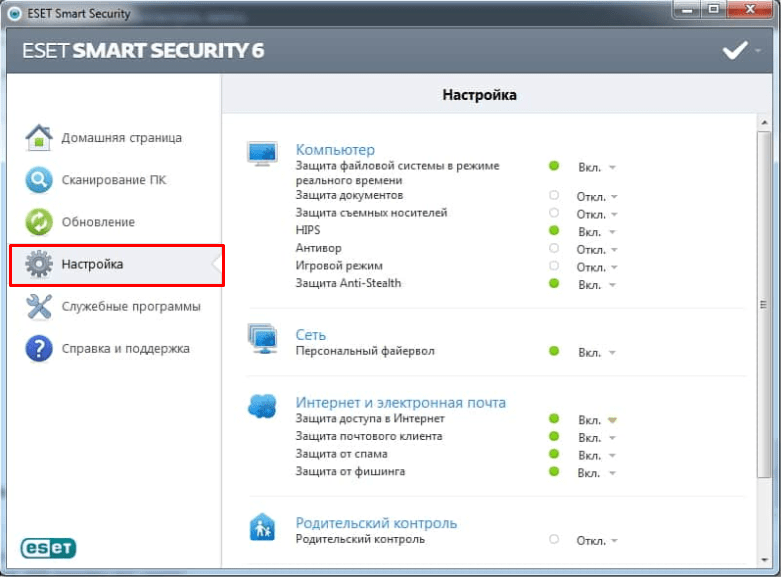The height and width of the screenshot is (577, 781).
Task: Open the Компьютер settings link
Action: click(335, 149)
